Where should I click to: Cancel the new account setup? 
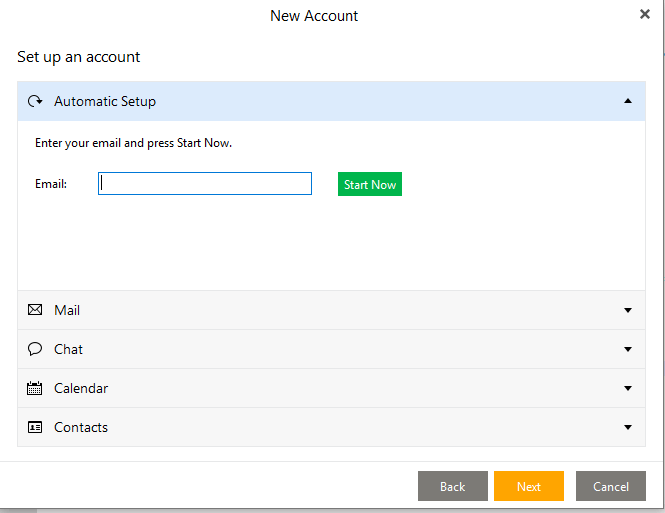(x=611, y=486)
